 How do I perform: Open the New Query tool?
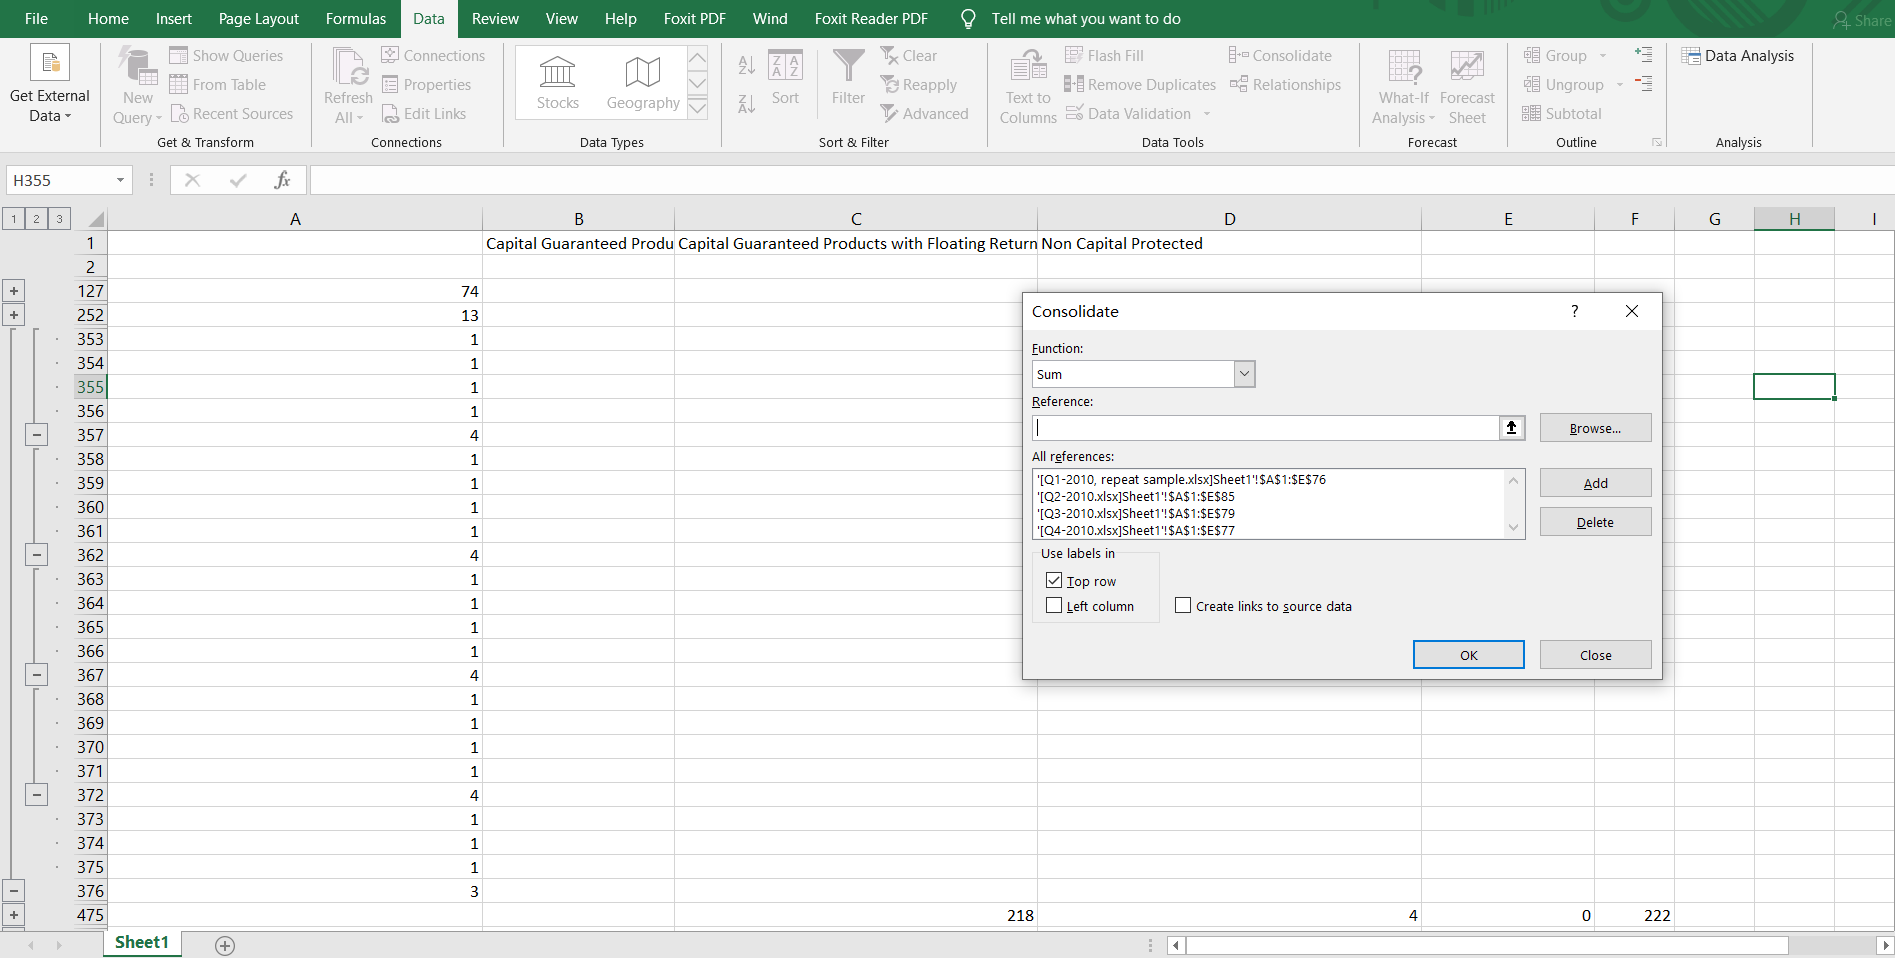[x=137, y=86]
